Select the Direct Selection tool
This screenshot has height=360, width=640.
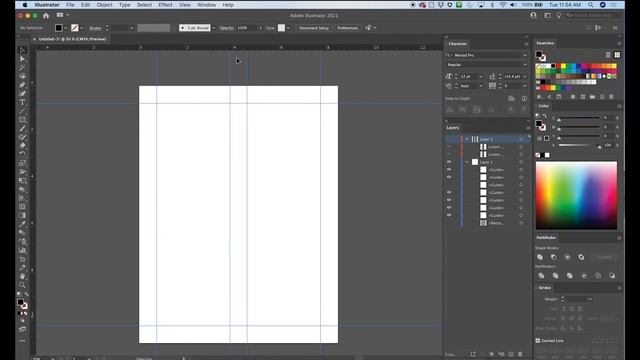22,59
